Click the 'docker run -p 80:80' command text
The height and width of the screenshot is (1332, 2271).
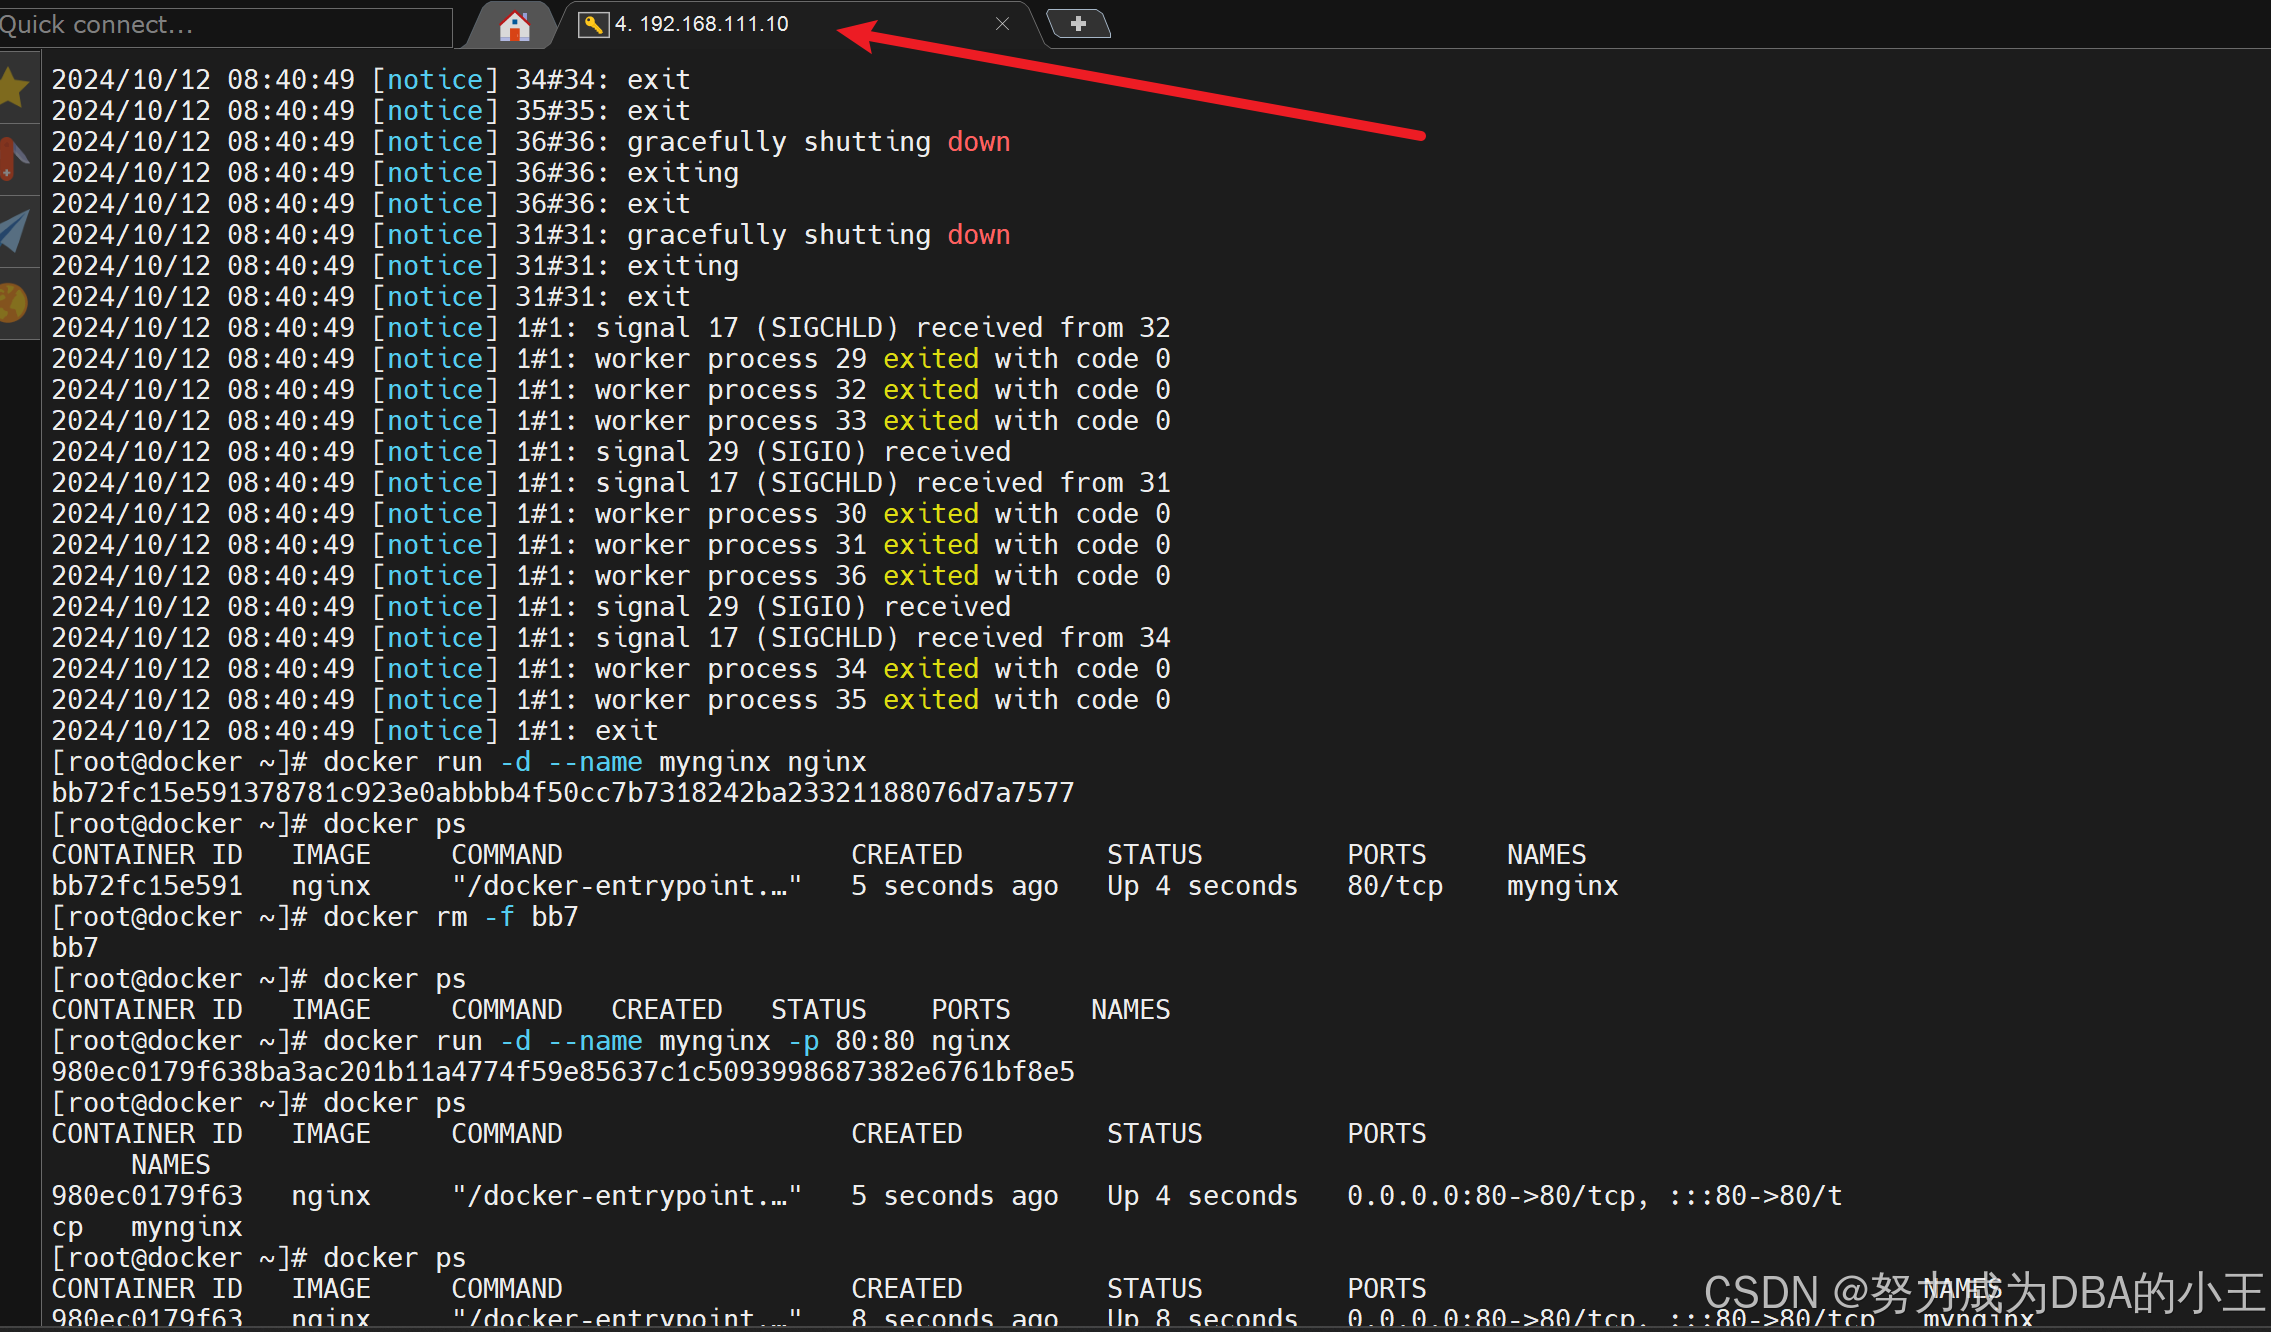click(666, 1041)
